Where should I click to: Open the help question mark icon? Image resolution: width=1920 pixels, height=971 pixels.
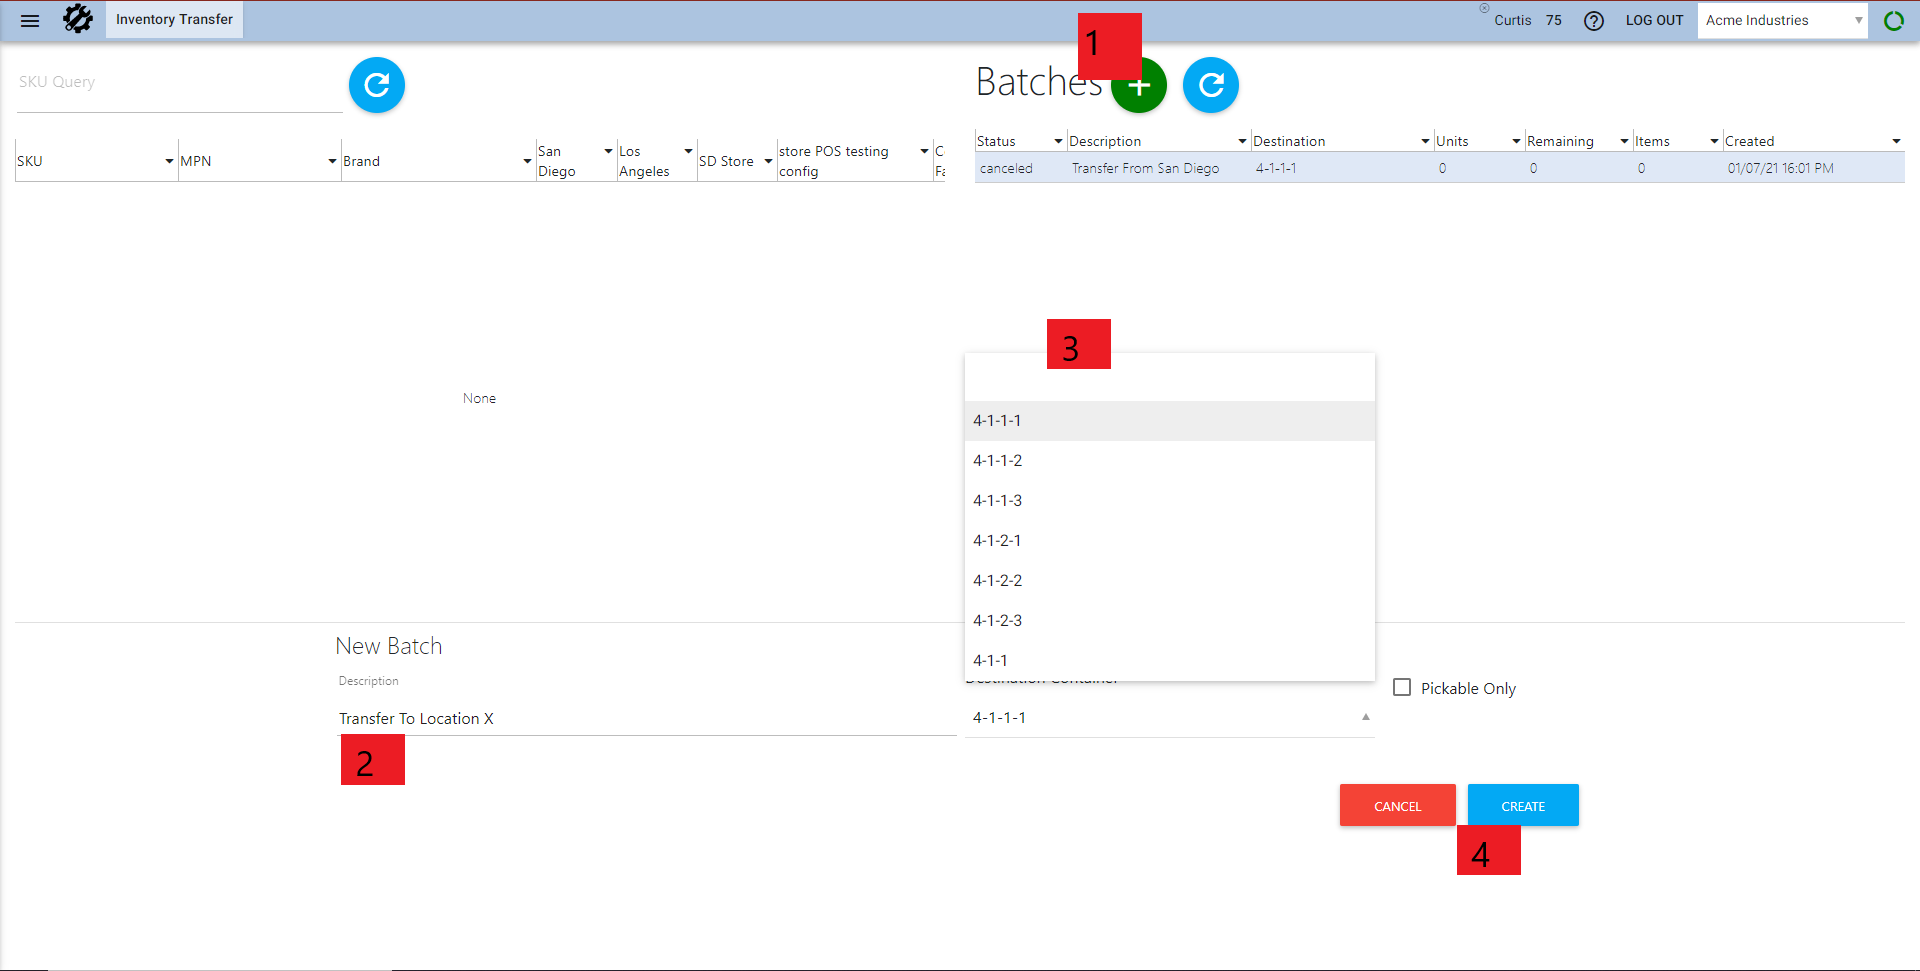point(1594,21)
